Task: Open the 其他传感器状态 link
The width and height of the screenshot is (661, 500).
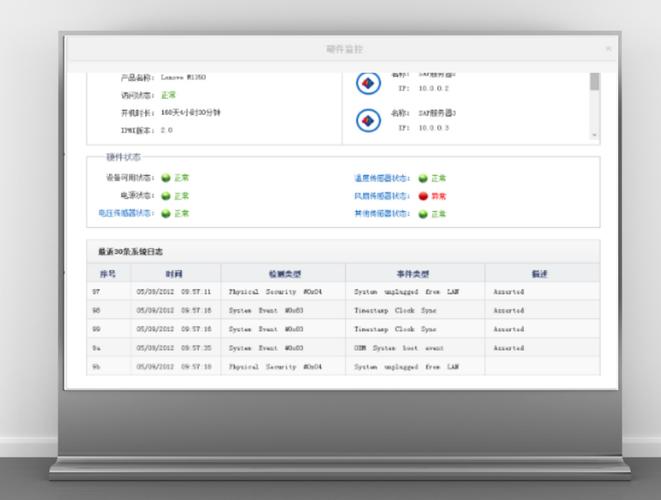Action: click(382, 213)
